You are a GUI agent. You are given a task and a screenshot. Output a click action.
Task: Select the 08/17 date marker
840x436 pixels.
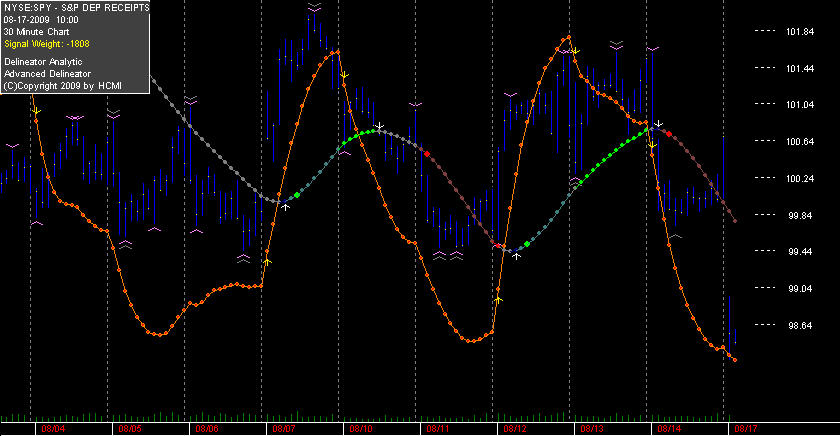point(746,429)
